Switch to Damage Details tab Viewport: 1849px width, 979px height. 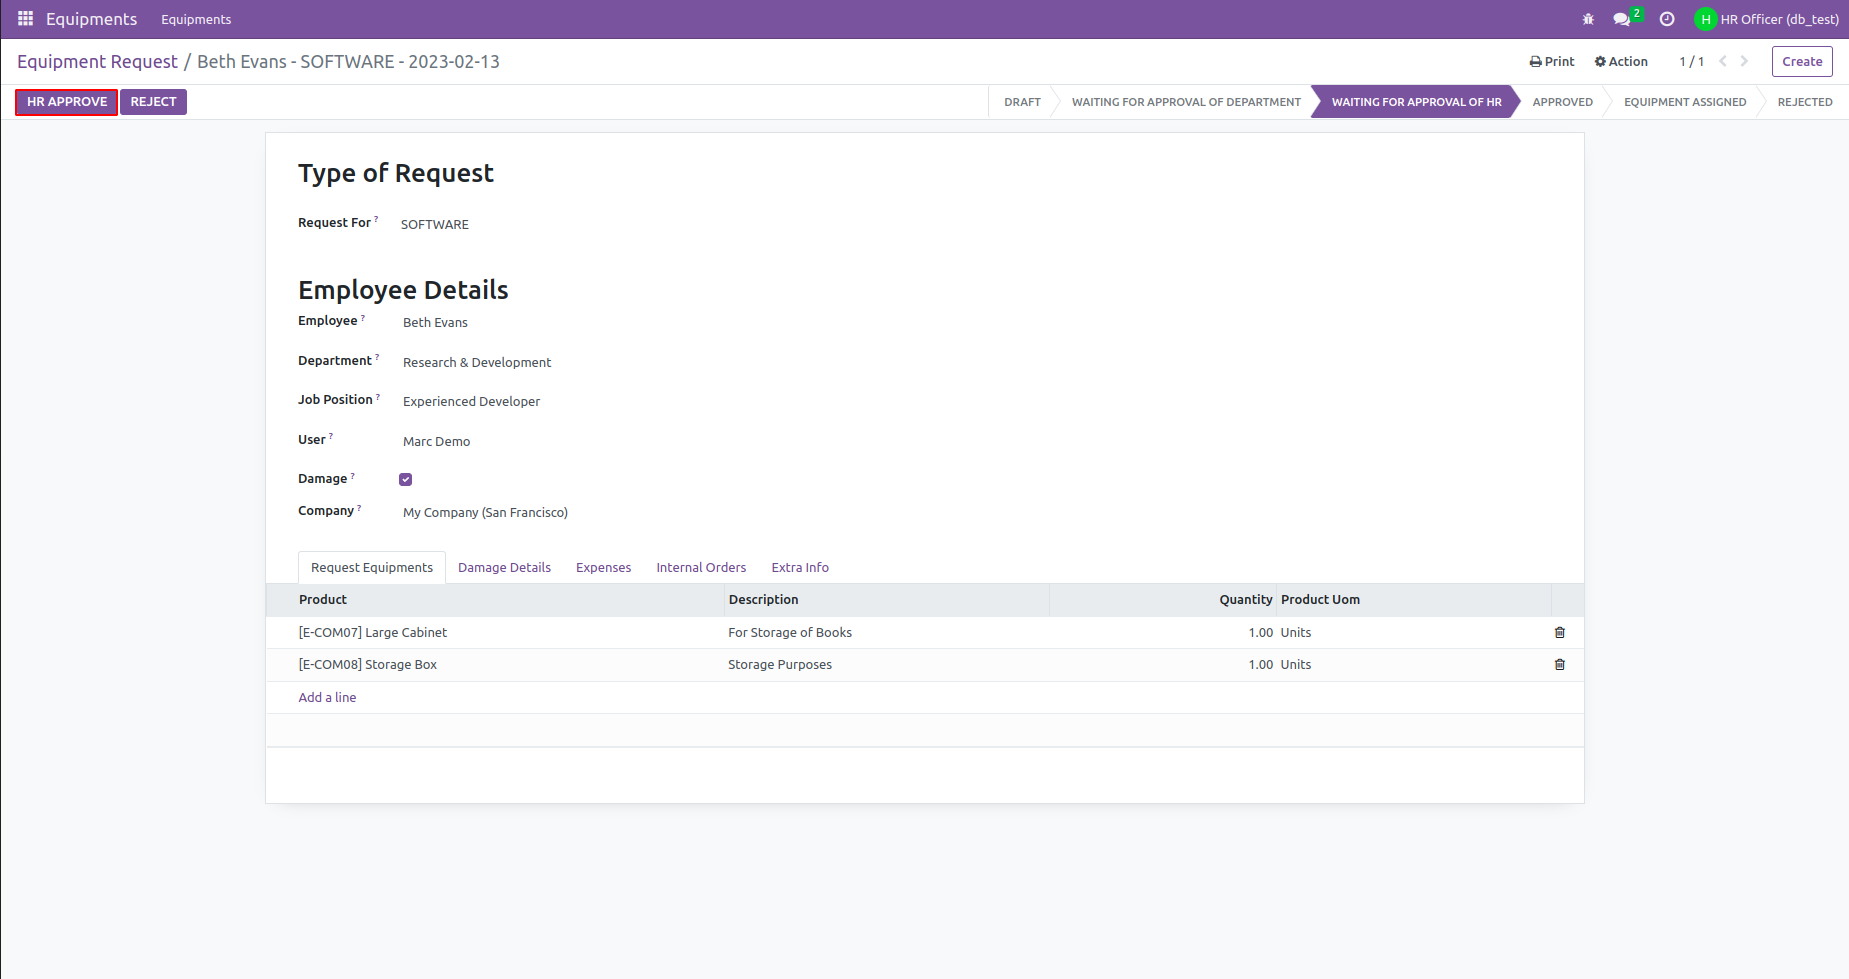point(504,567)
